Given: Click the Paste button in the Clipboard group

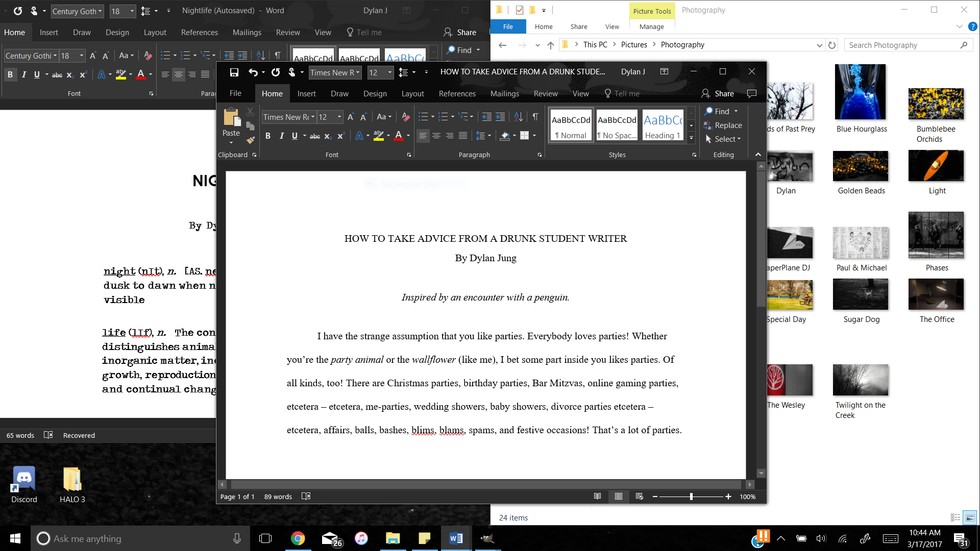Looking at the screenshot, I should point(231,124).
